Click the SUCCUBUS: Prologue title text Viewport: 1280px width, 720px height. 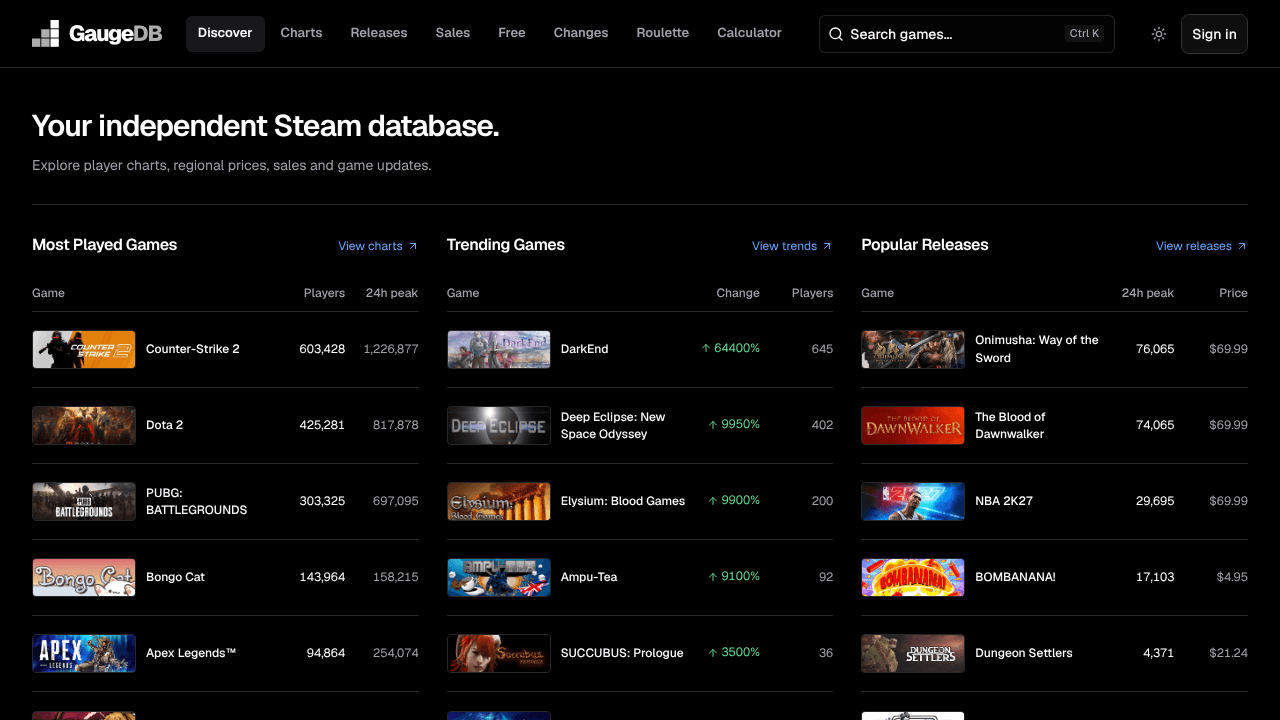coord(622,653)
